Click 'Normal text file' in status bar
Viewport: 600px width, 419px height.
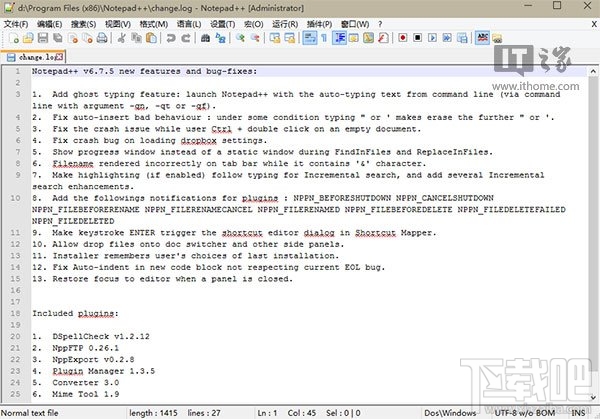point(29,413)
